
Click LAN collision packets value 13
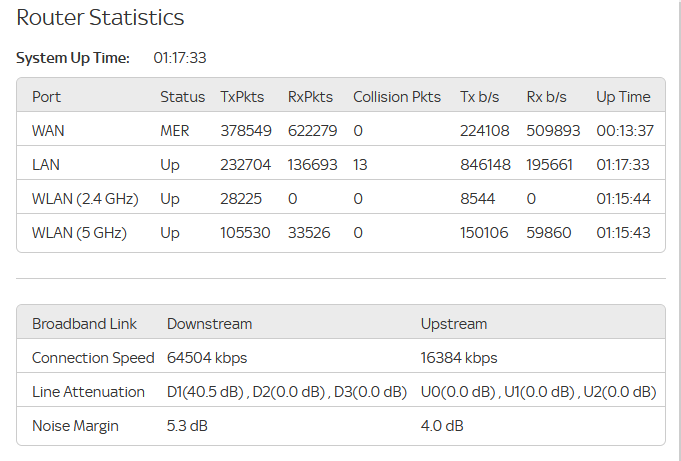[x=360, y=165]
